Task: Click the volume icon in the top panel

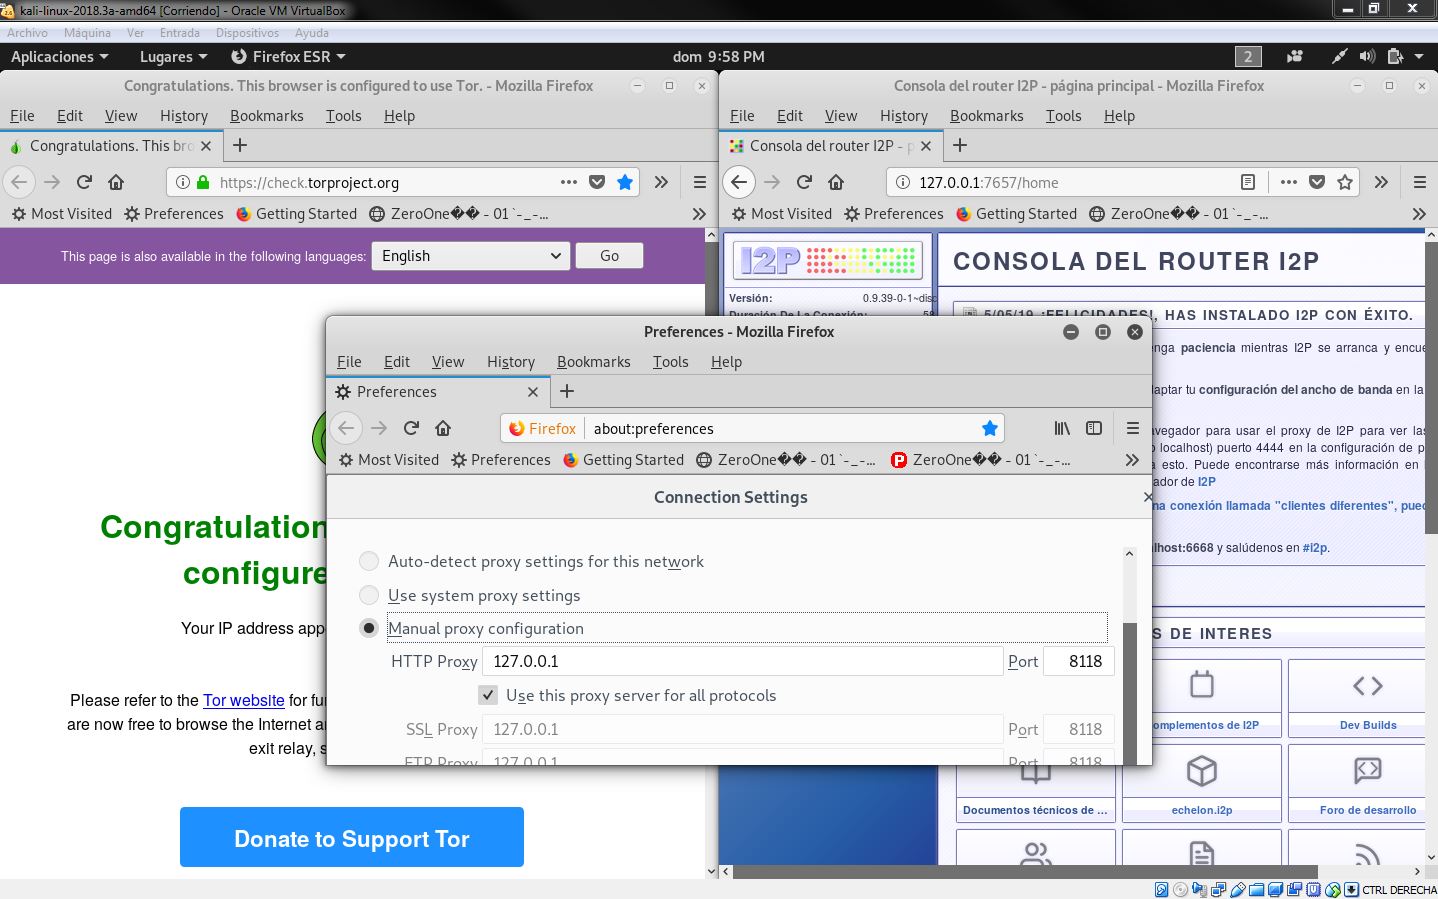Action: click(1367, 56)
